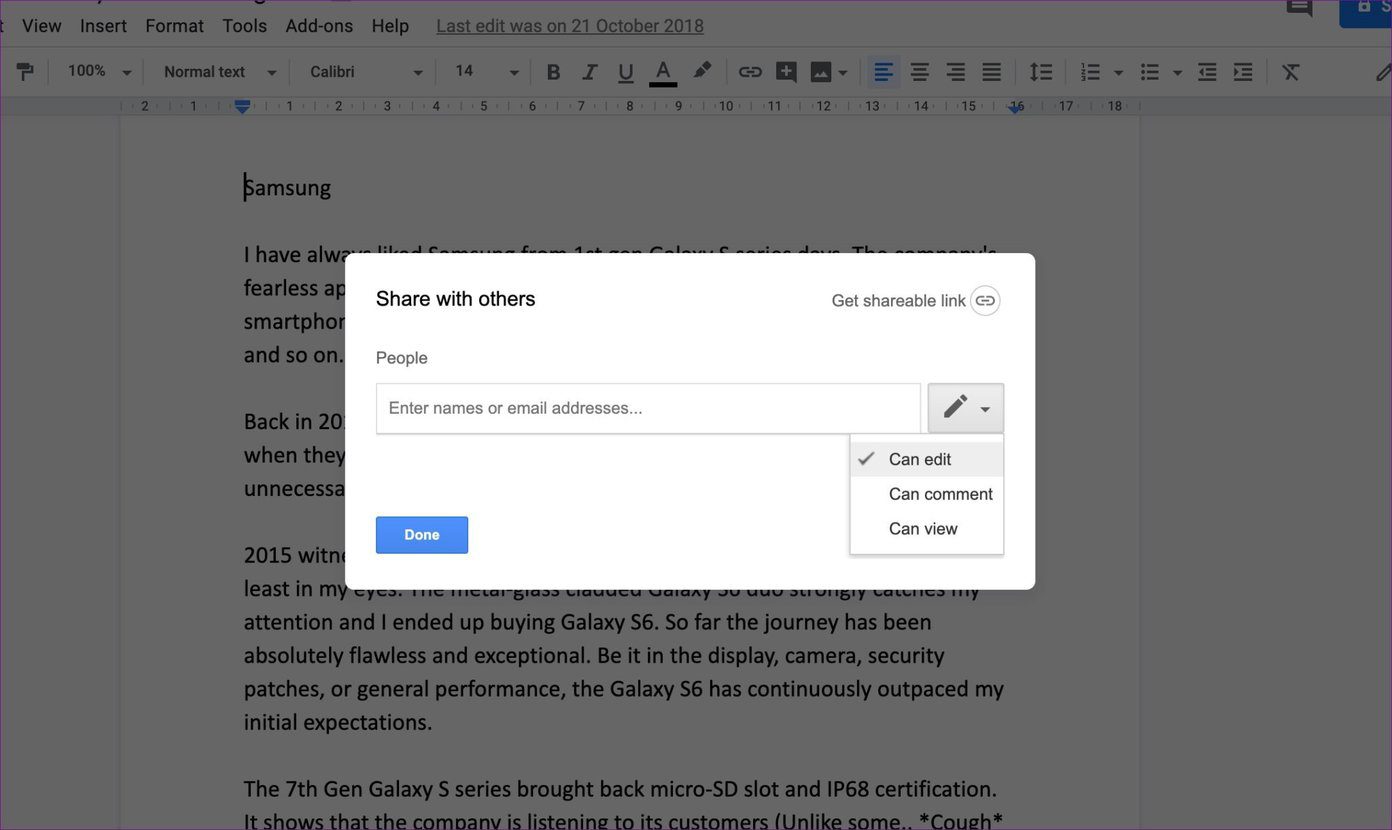Insert a link using the toolbar chain icon
The image size is (1392, 830).
pyautogui.click(x=750, y=72)
